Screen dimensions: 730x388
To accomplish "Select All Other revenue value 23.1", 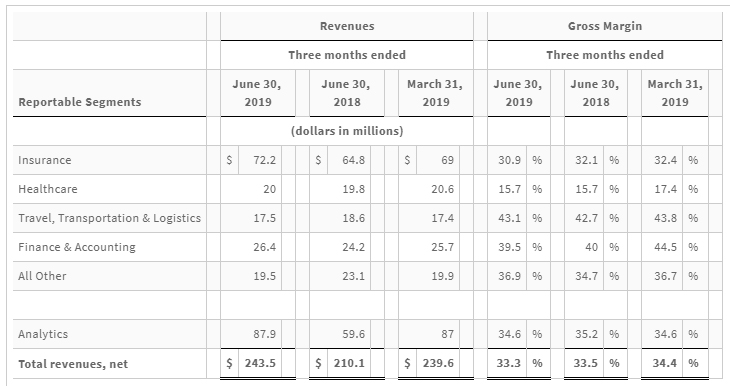I will click(x=353, y=276).
